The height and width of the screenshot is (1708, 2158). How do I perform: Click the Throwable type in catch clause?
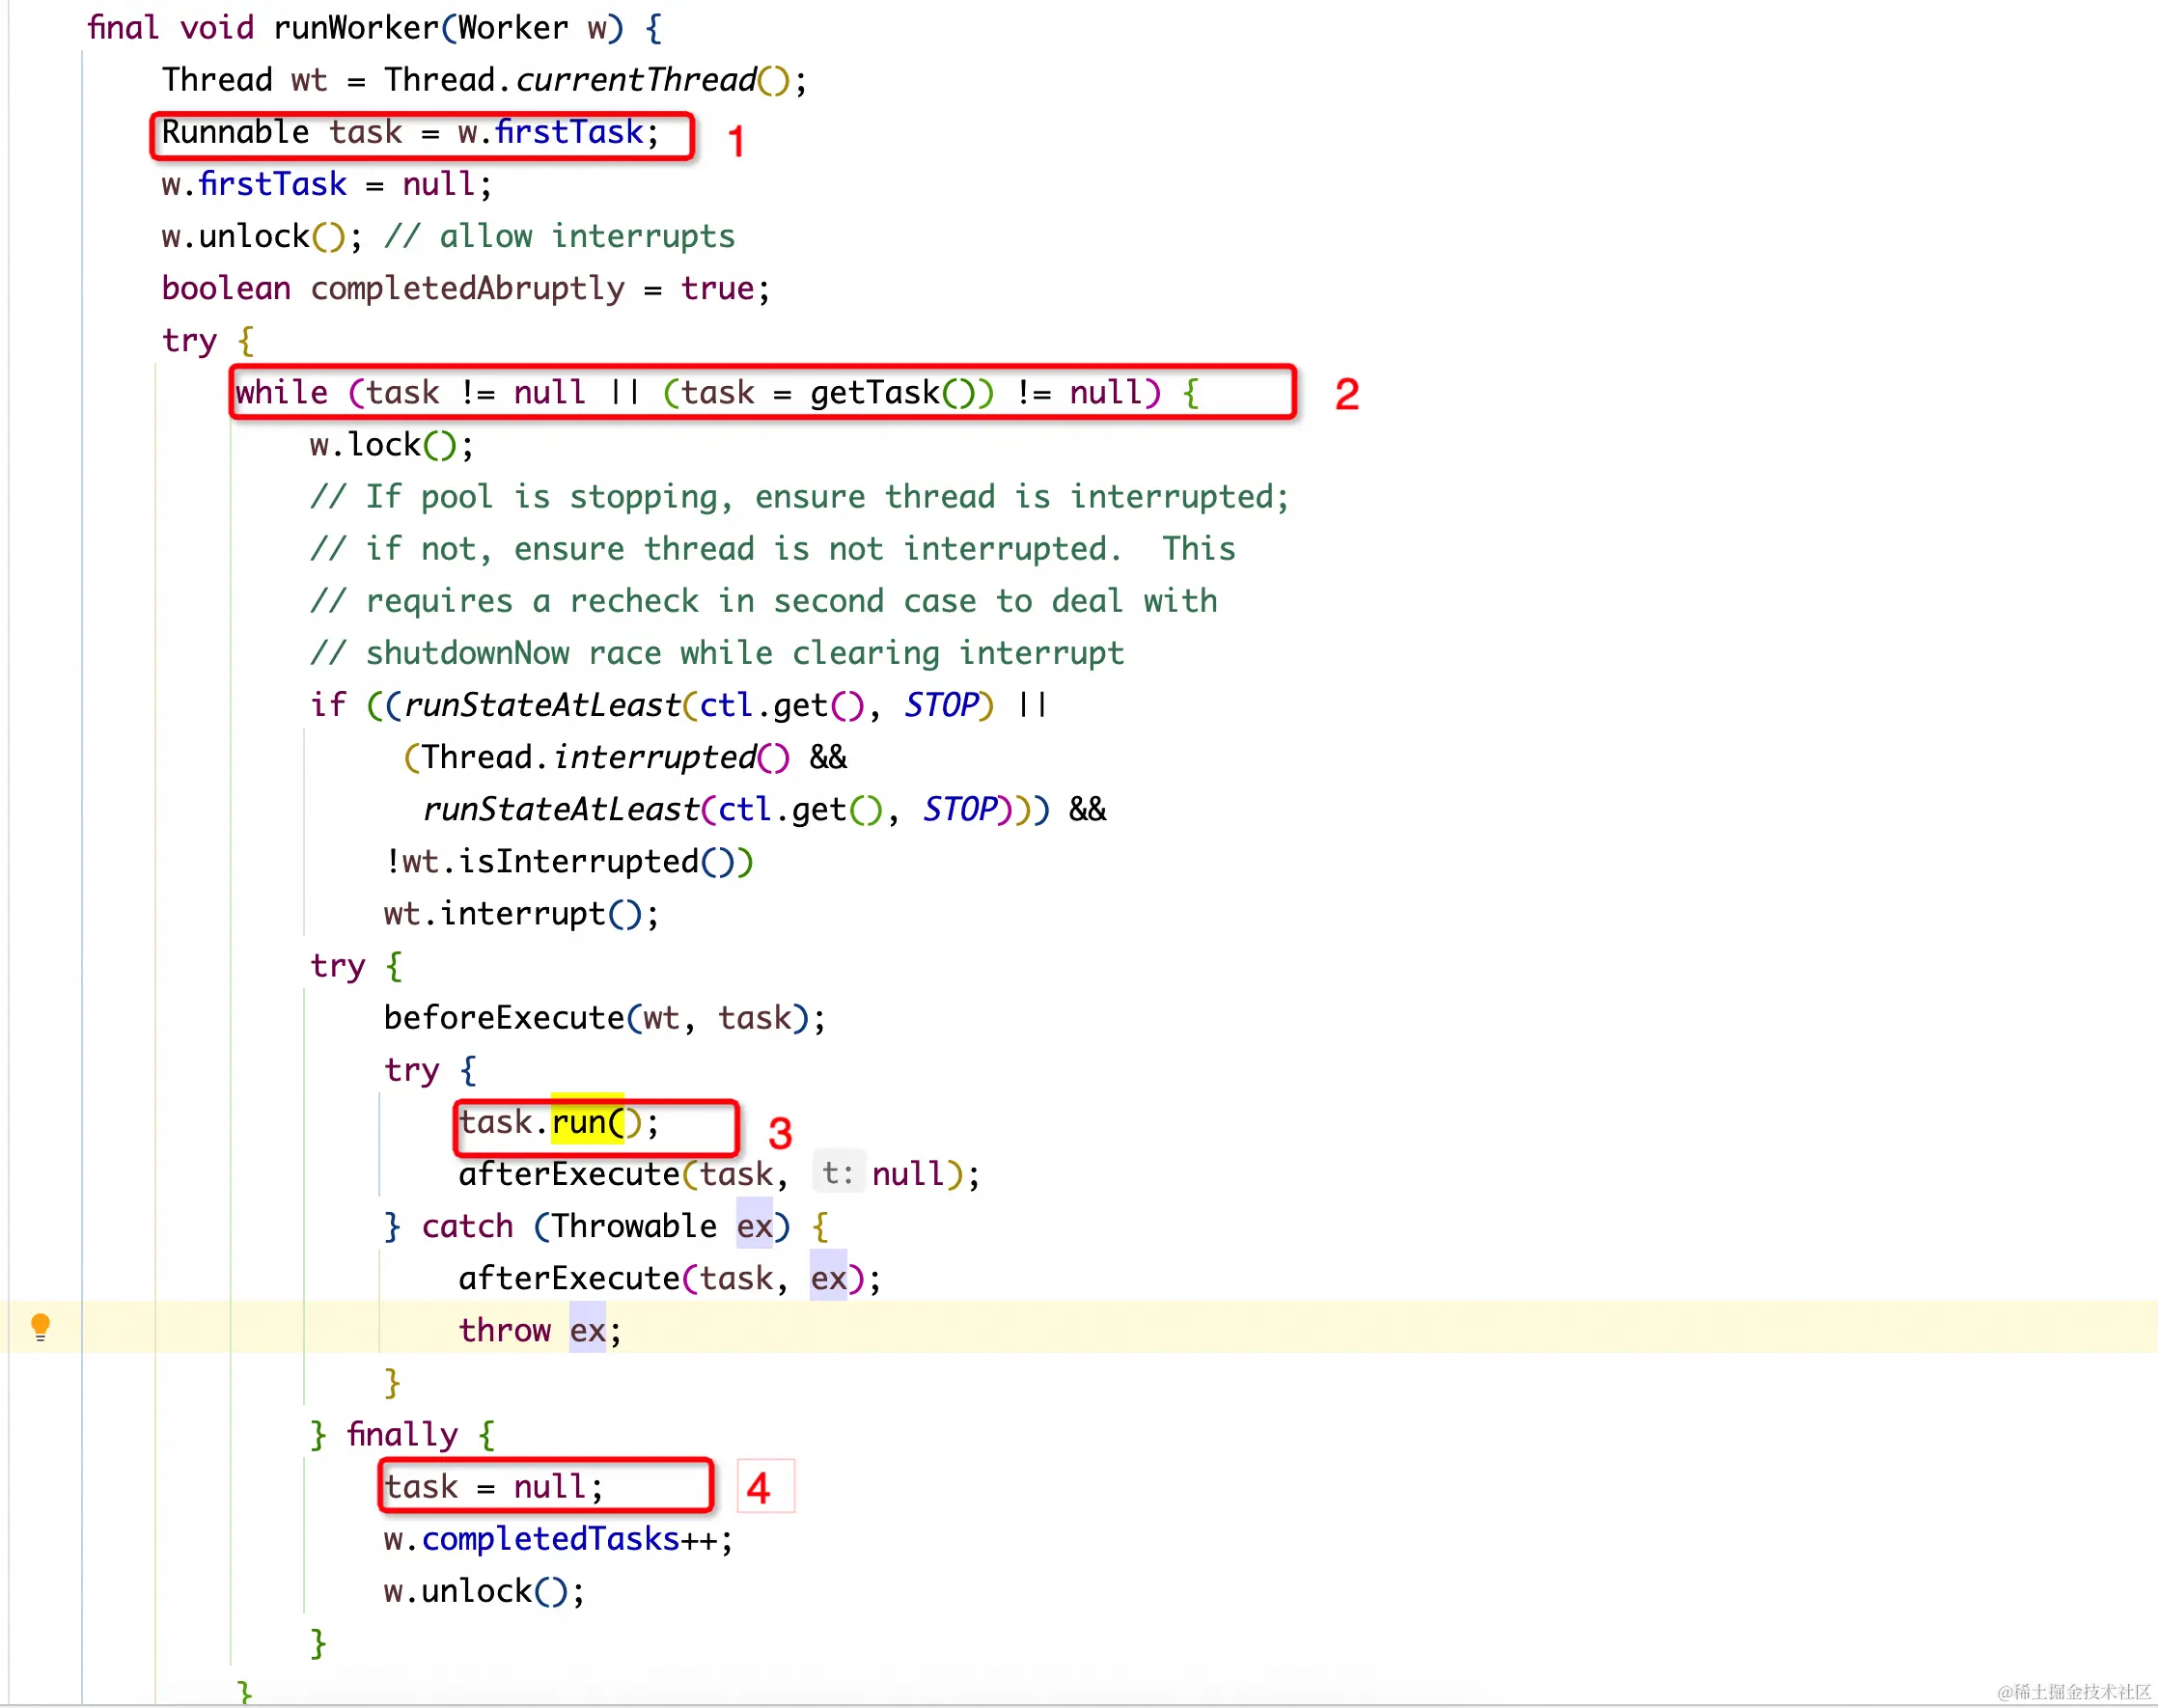point(633,1226)
